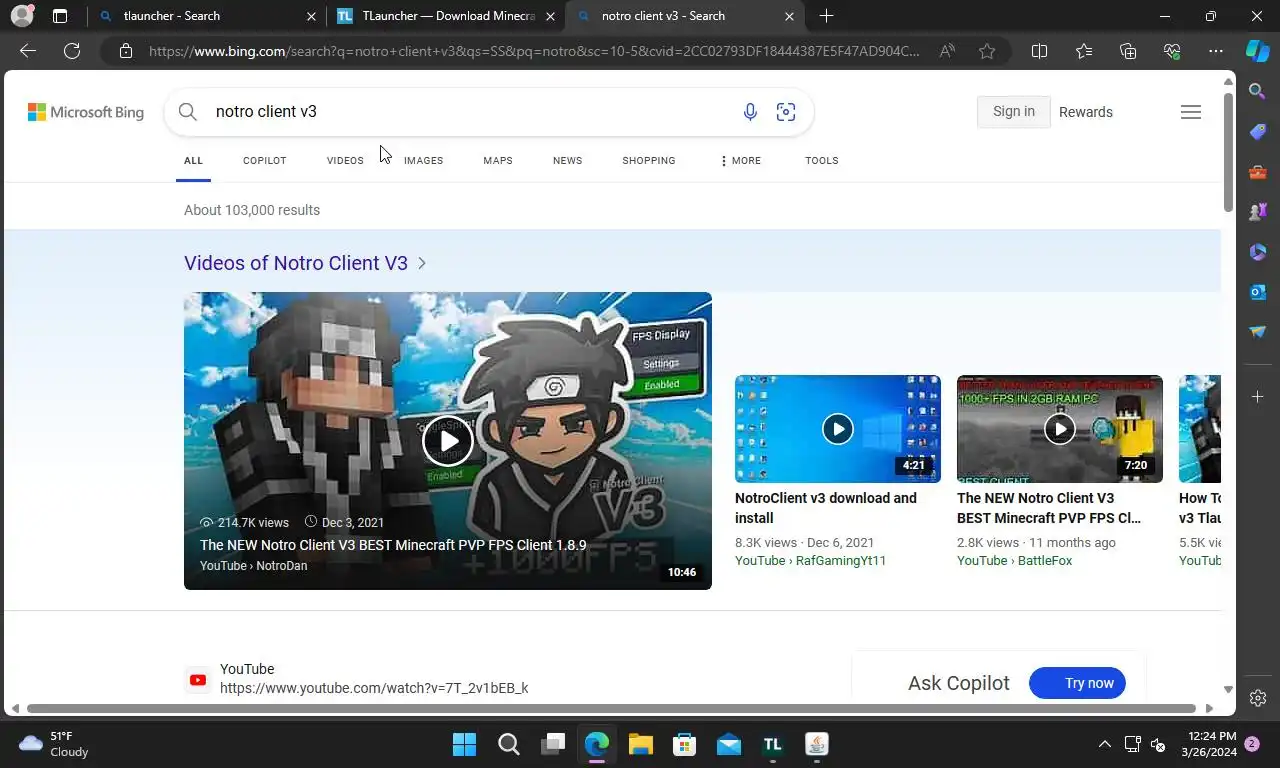The height and width of the screenshot is (768, 1280).
Task: Open the Tools briefcase sidebar icon
Action: pyautogui.click(x=1258, y=172)
